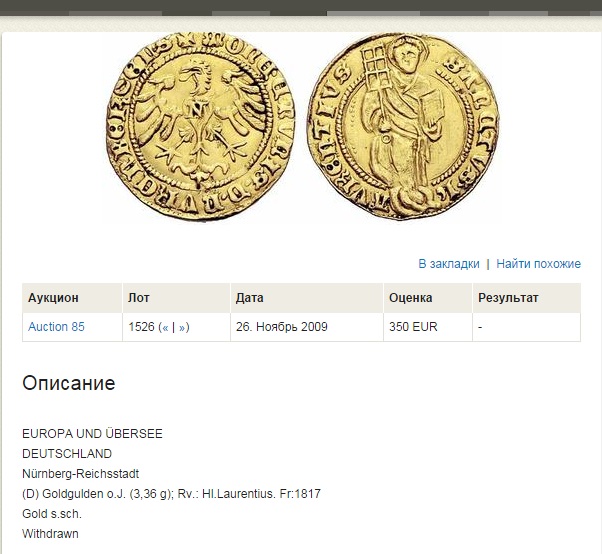Go to the next lot with »
The width and height of the screenshot is (602, 554).
point(182,327)
